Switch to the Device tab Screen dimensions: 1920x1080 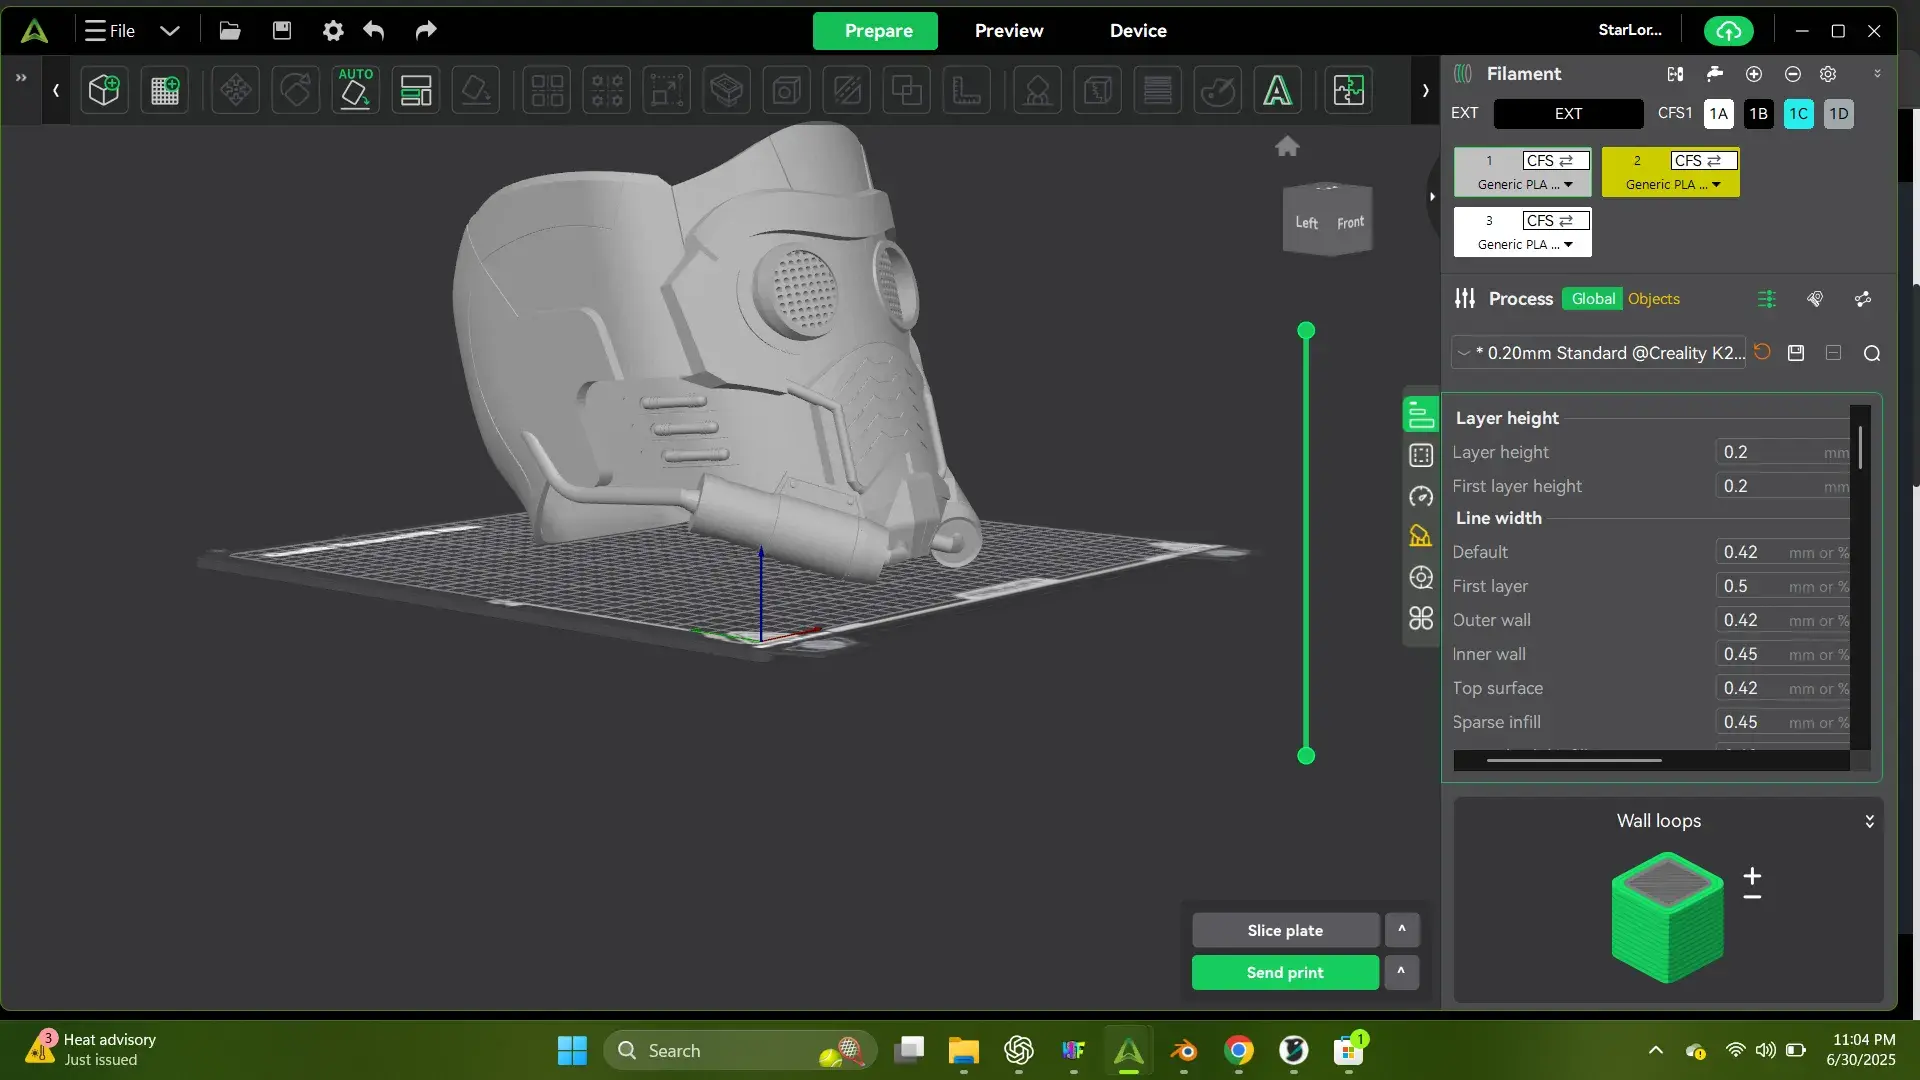[x=1138, y=31]
